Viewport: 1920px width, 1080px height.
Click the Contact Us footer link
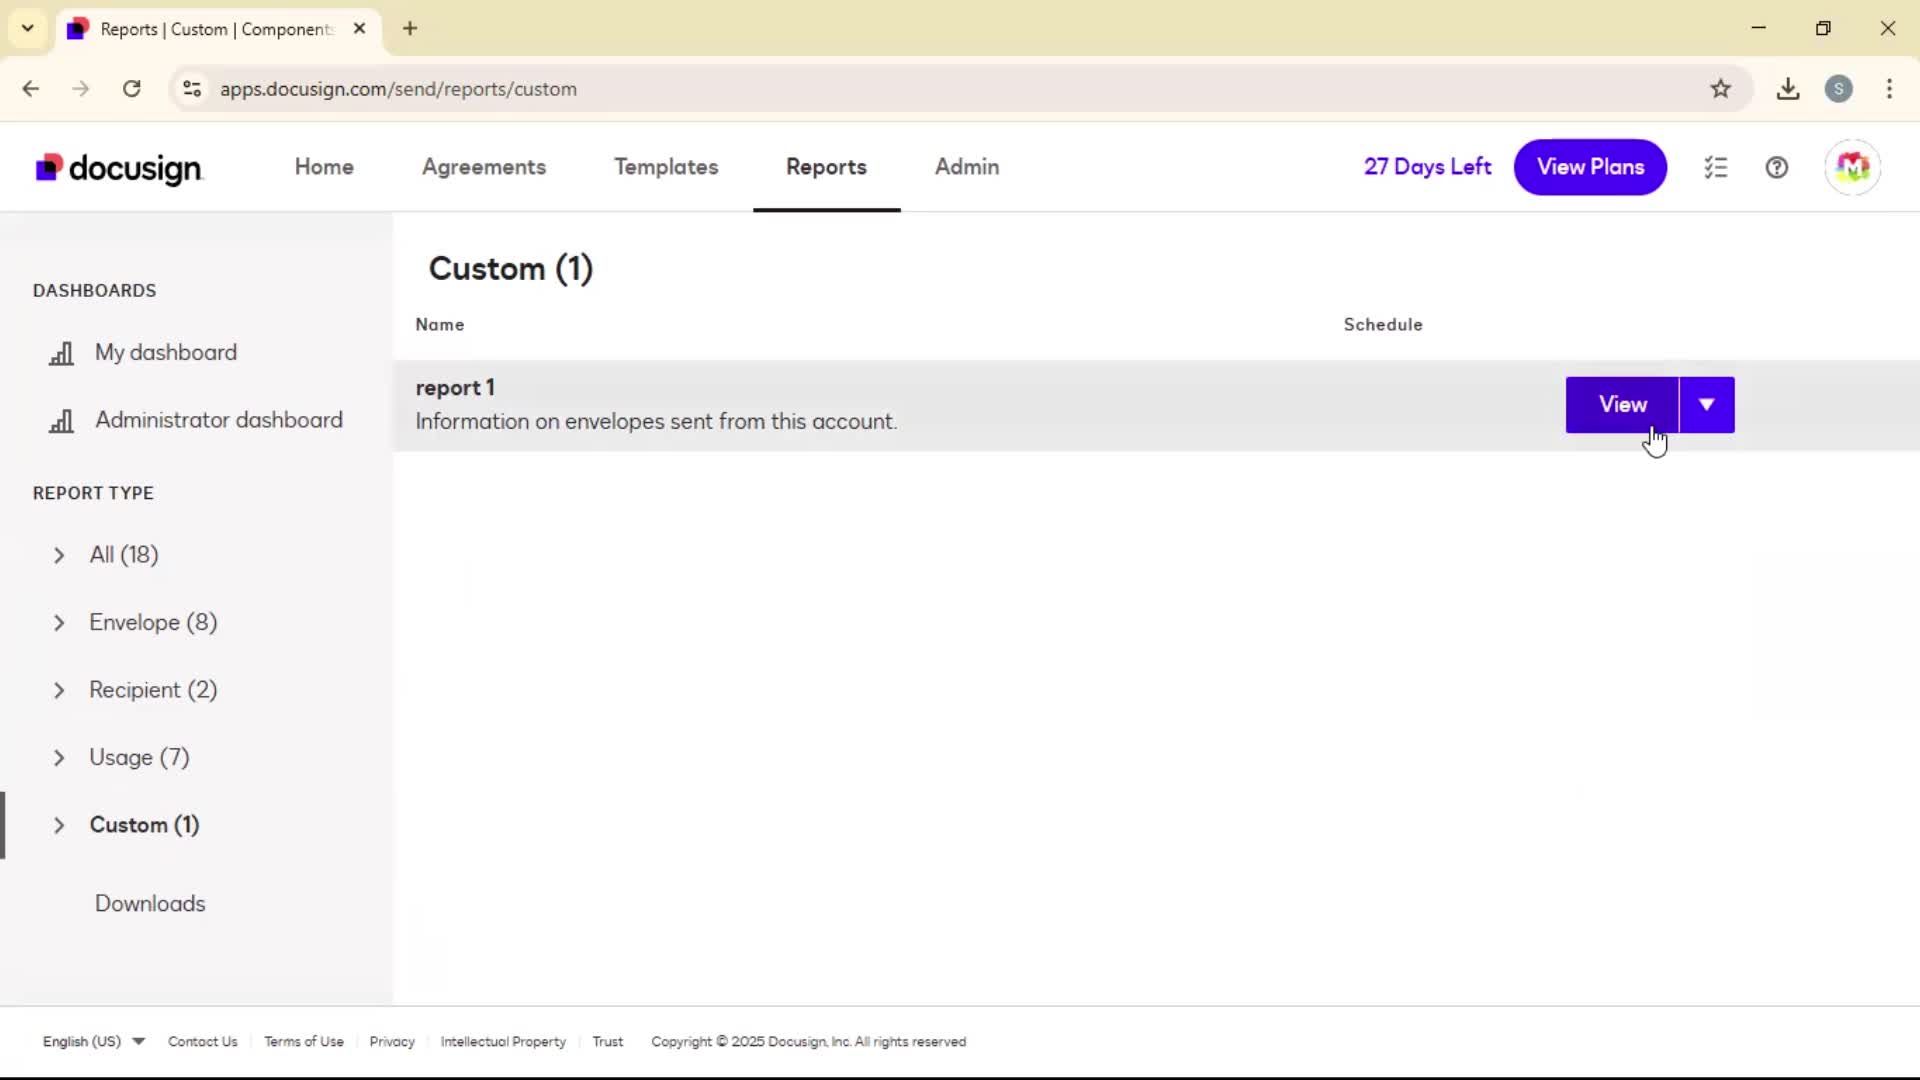[x=203, y=1041]
